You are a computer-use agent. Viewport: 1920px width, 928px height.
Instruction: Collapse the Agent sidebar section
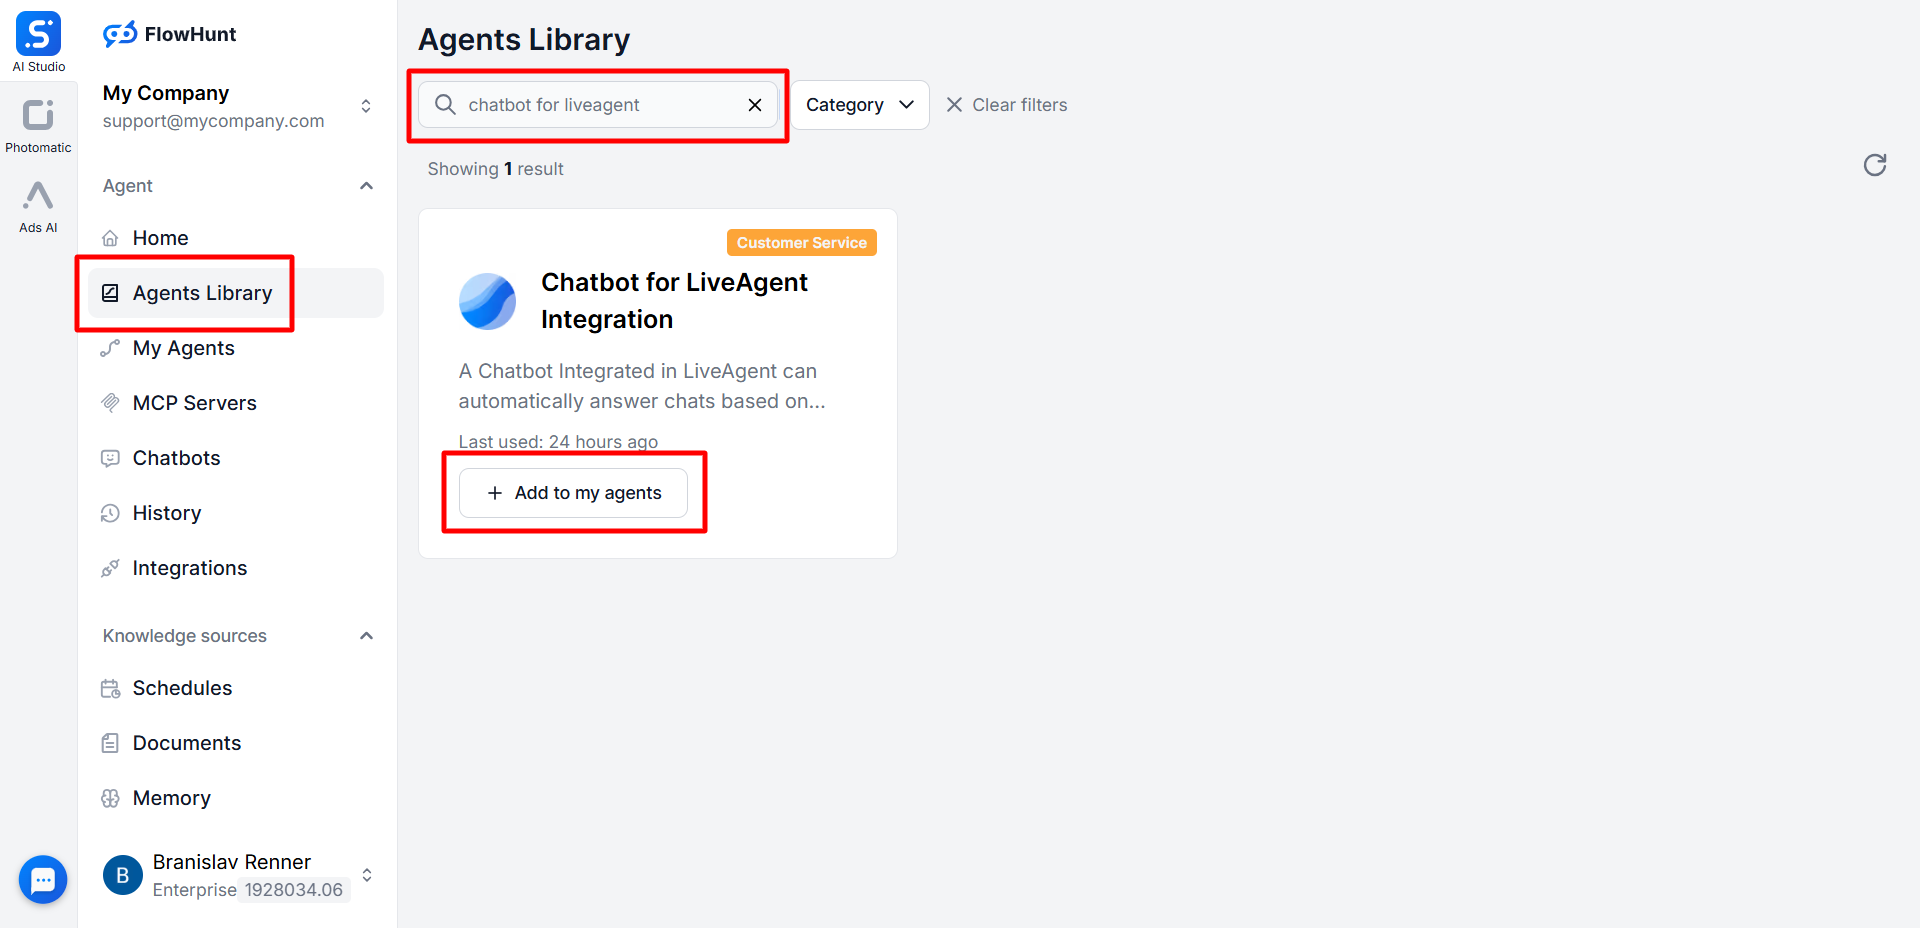366,186
